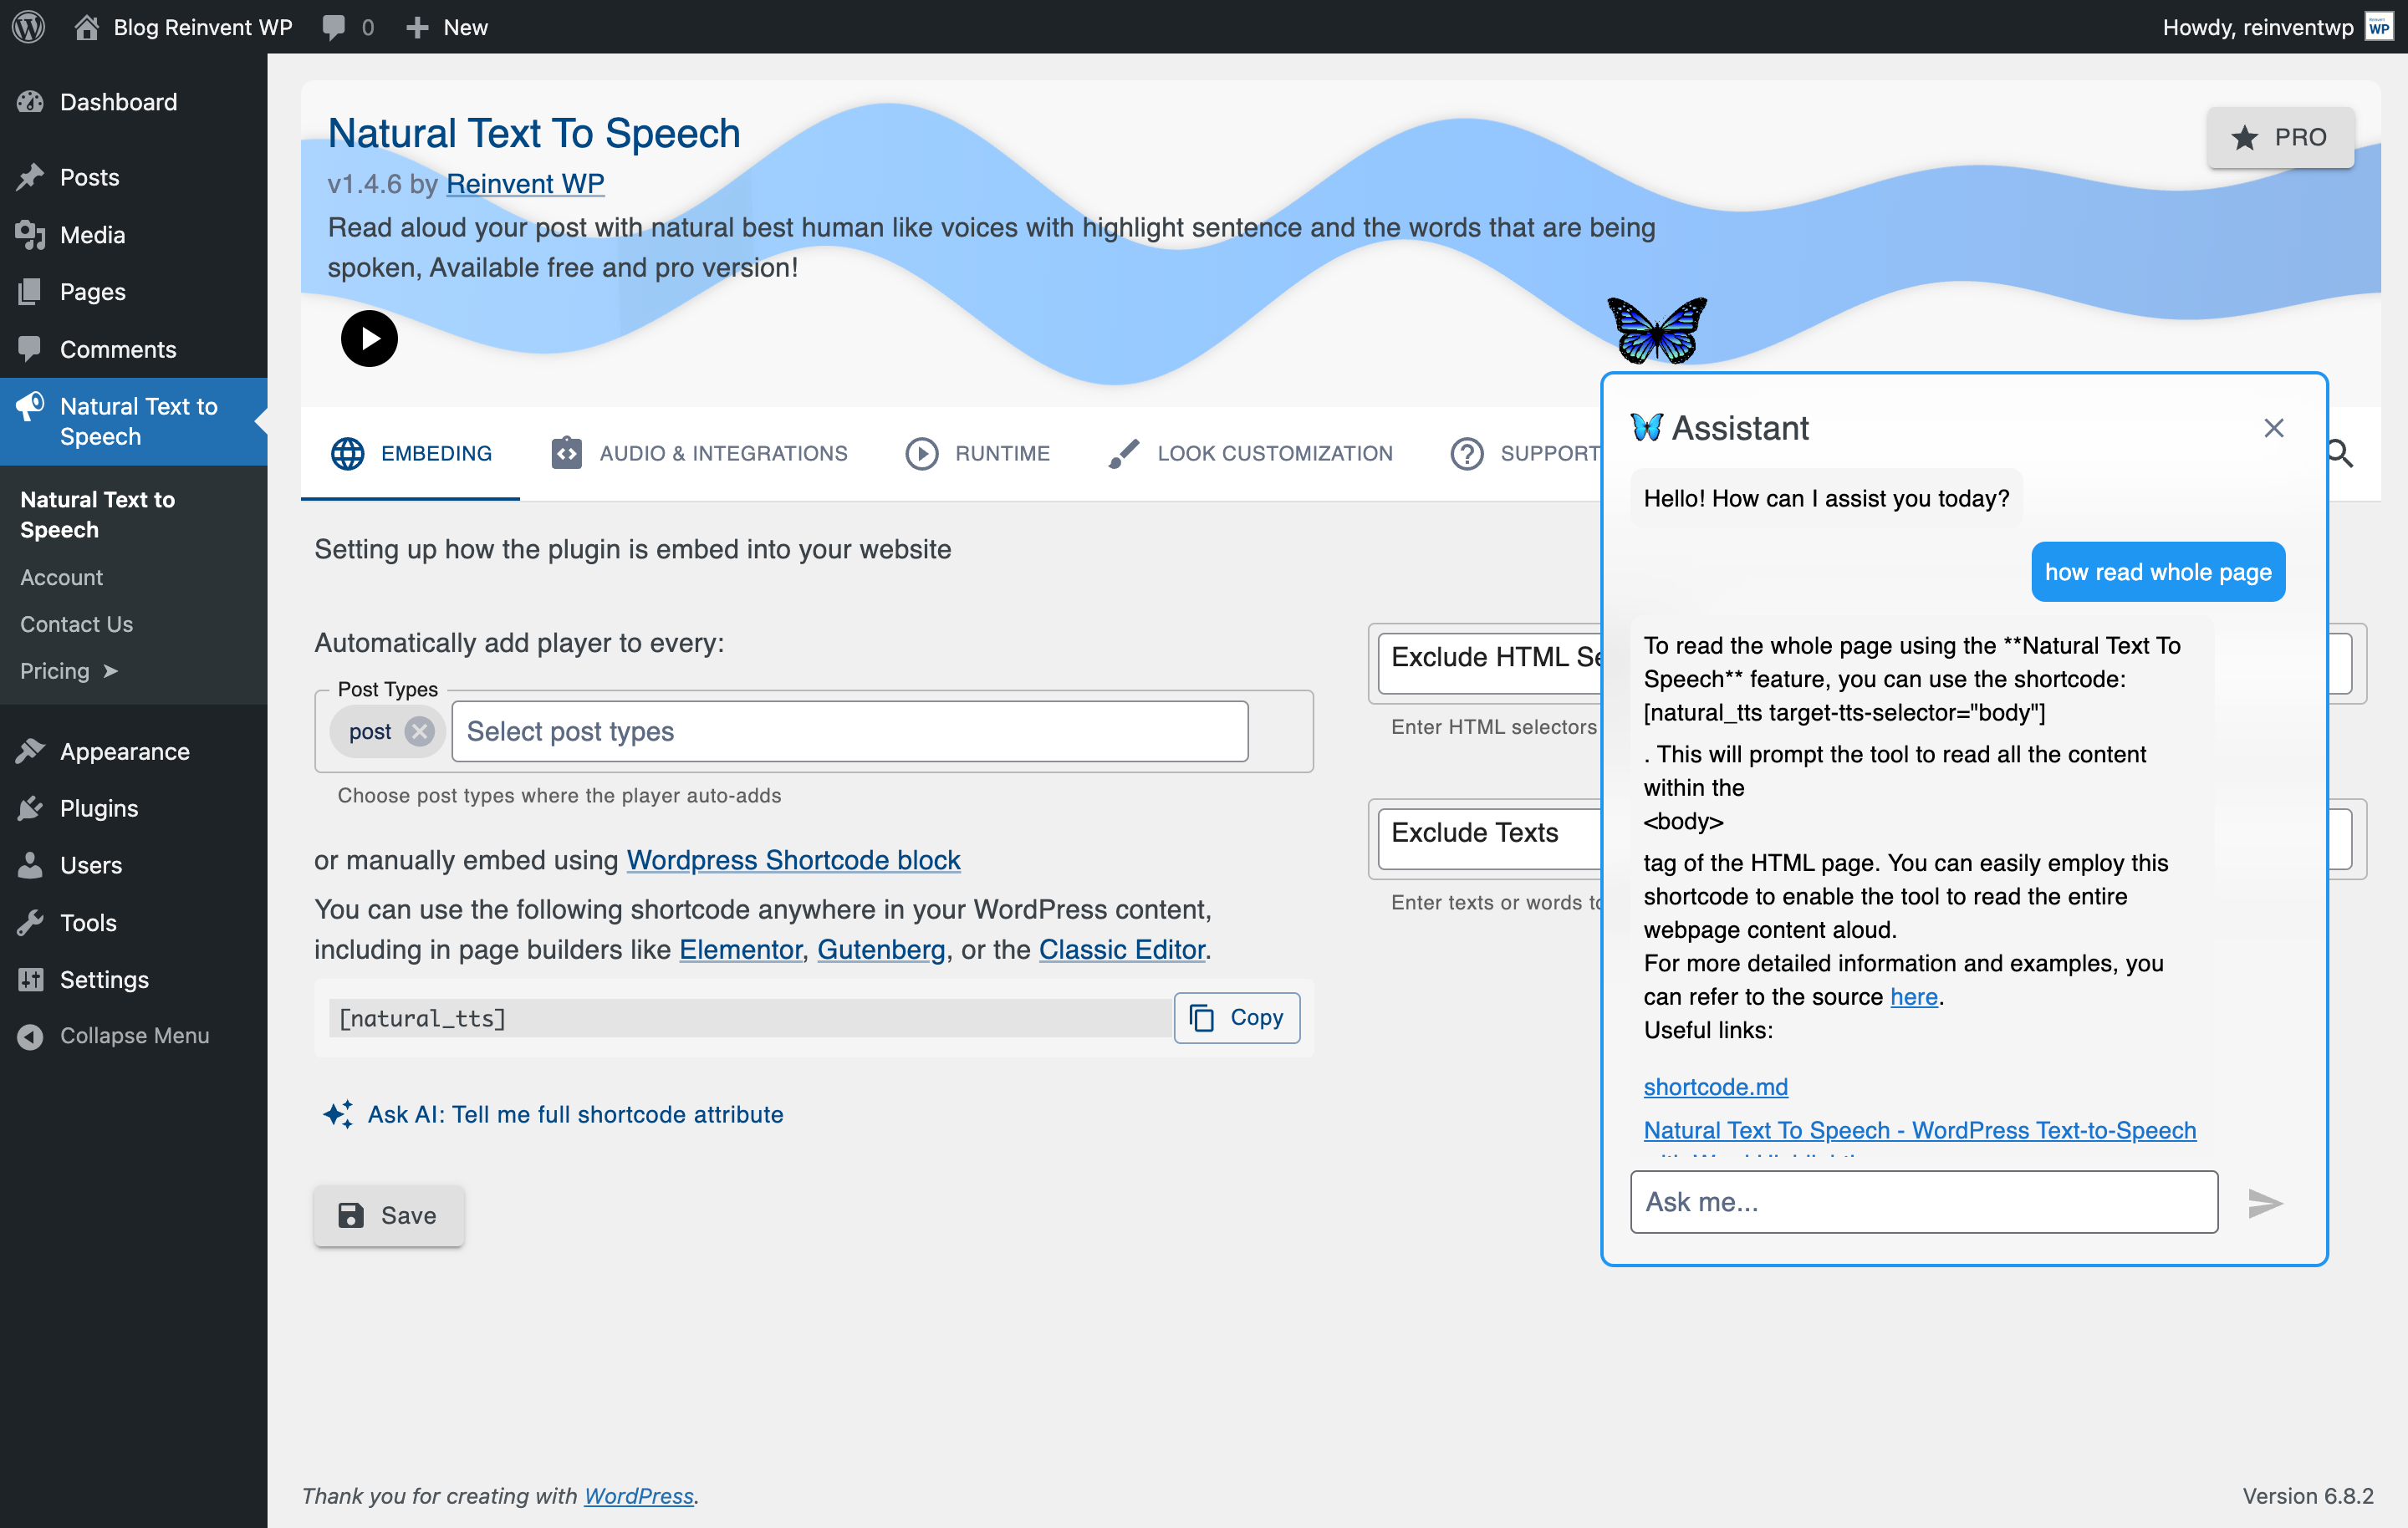Save the embedding settings
The width and height of the screenshot is (2408, 1528).
point(388,1215)
